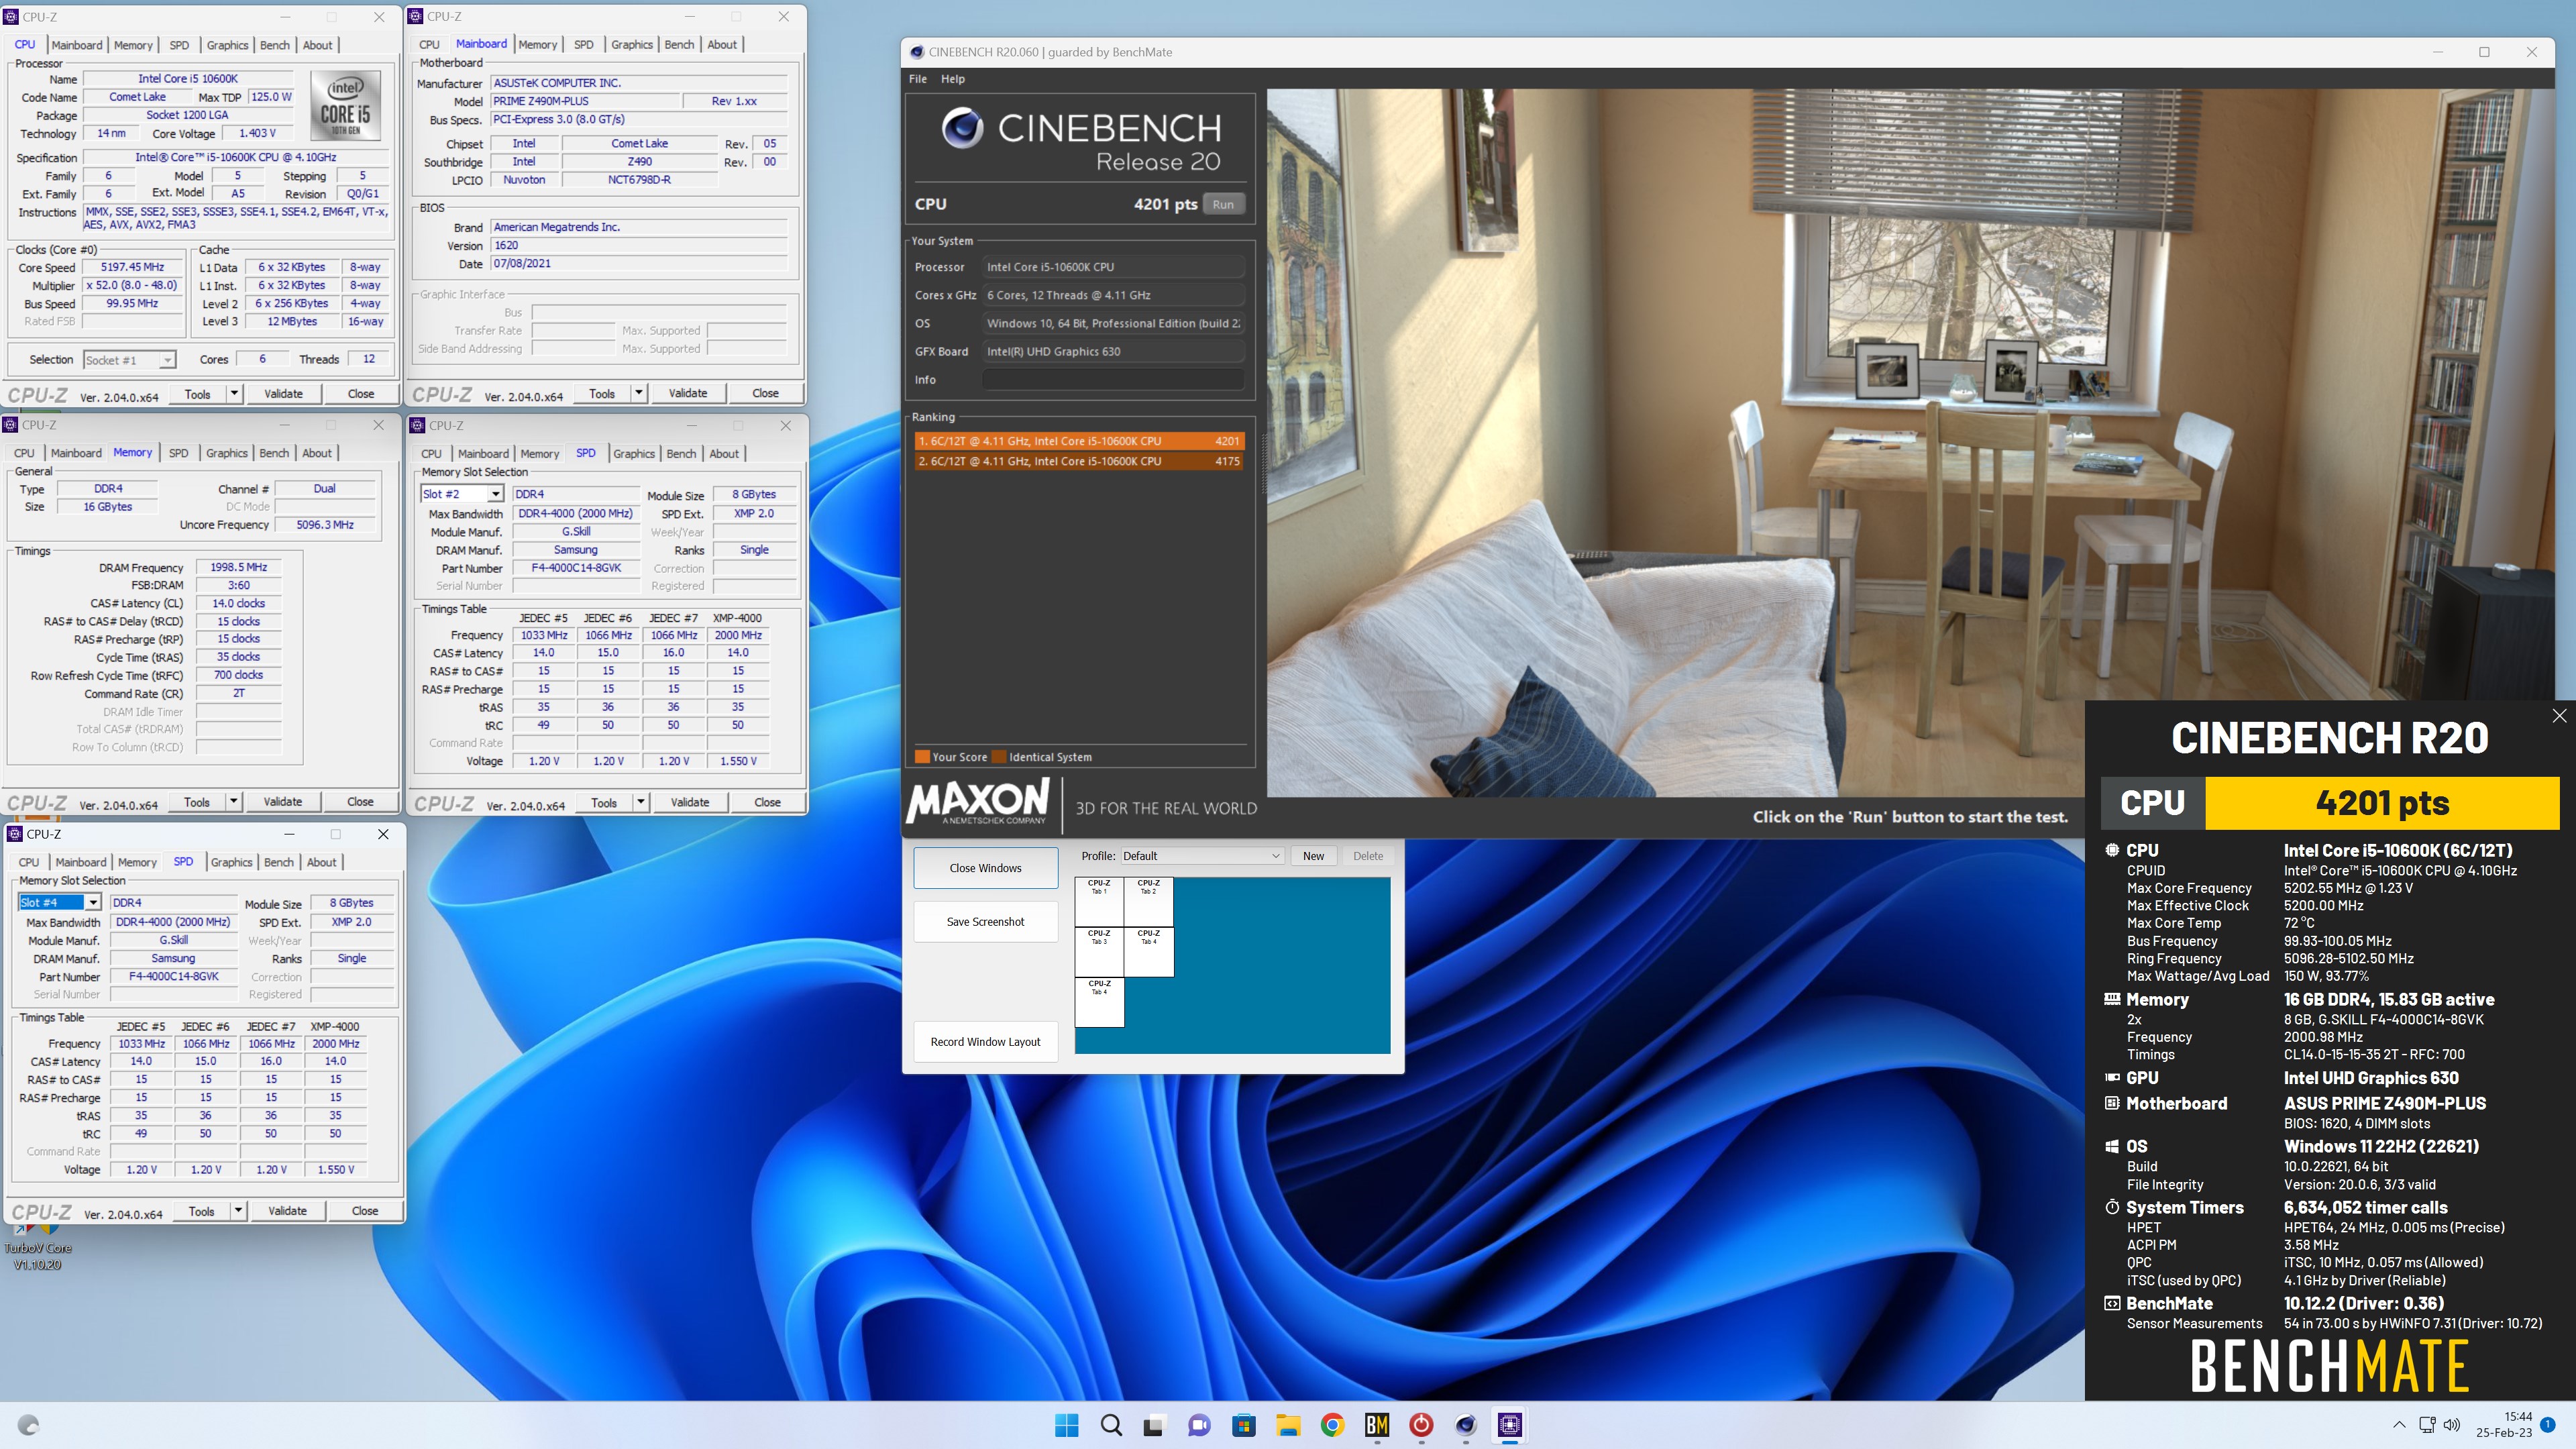Open the Socket #1 selection dropdown
Image resolution: width=2576 pixels, height=1449 pixels.
(x=130, y=360)
